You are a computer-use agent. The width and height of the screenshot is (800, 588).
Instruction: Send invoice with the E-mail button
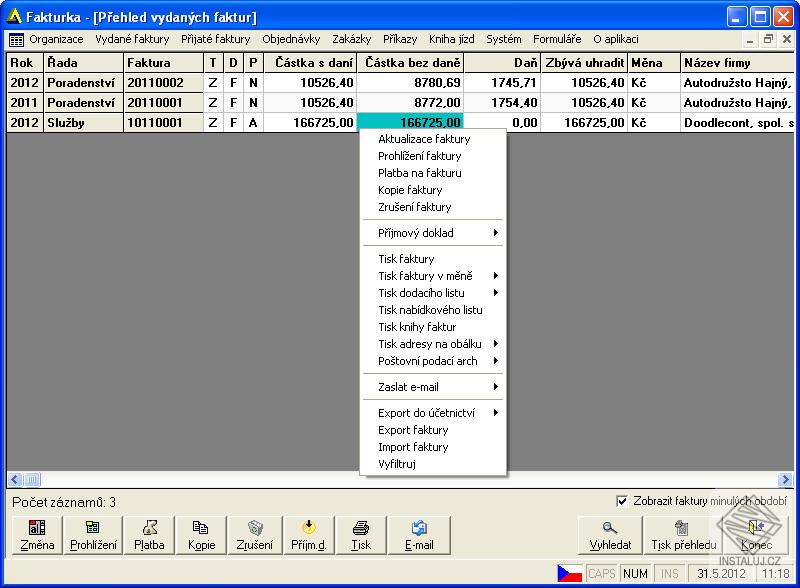tap(419, 535)
